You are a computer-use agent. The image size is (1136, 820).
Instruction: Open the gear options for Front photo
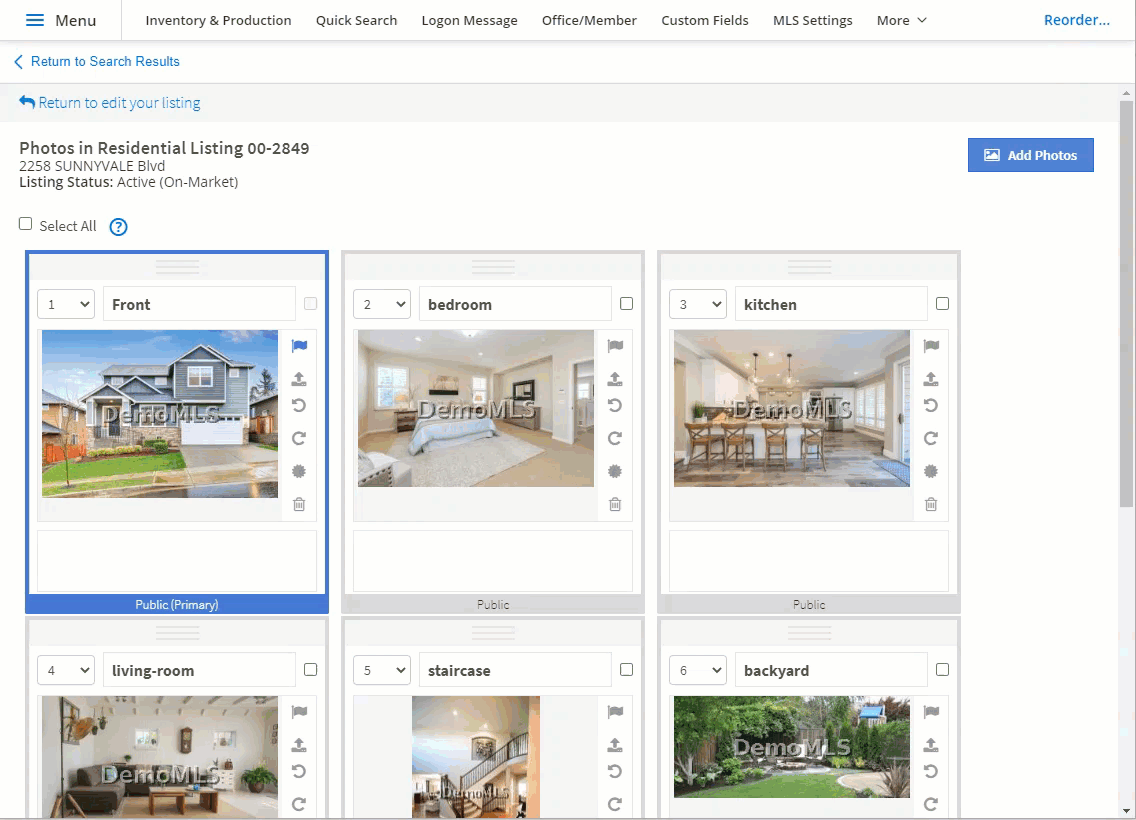(x=299, y=472)
